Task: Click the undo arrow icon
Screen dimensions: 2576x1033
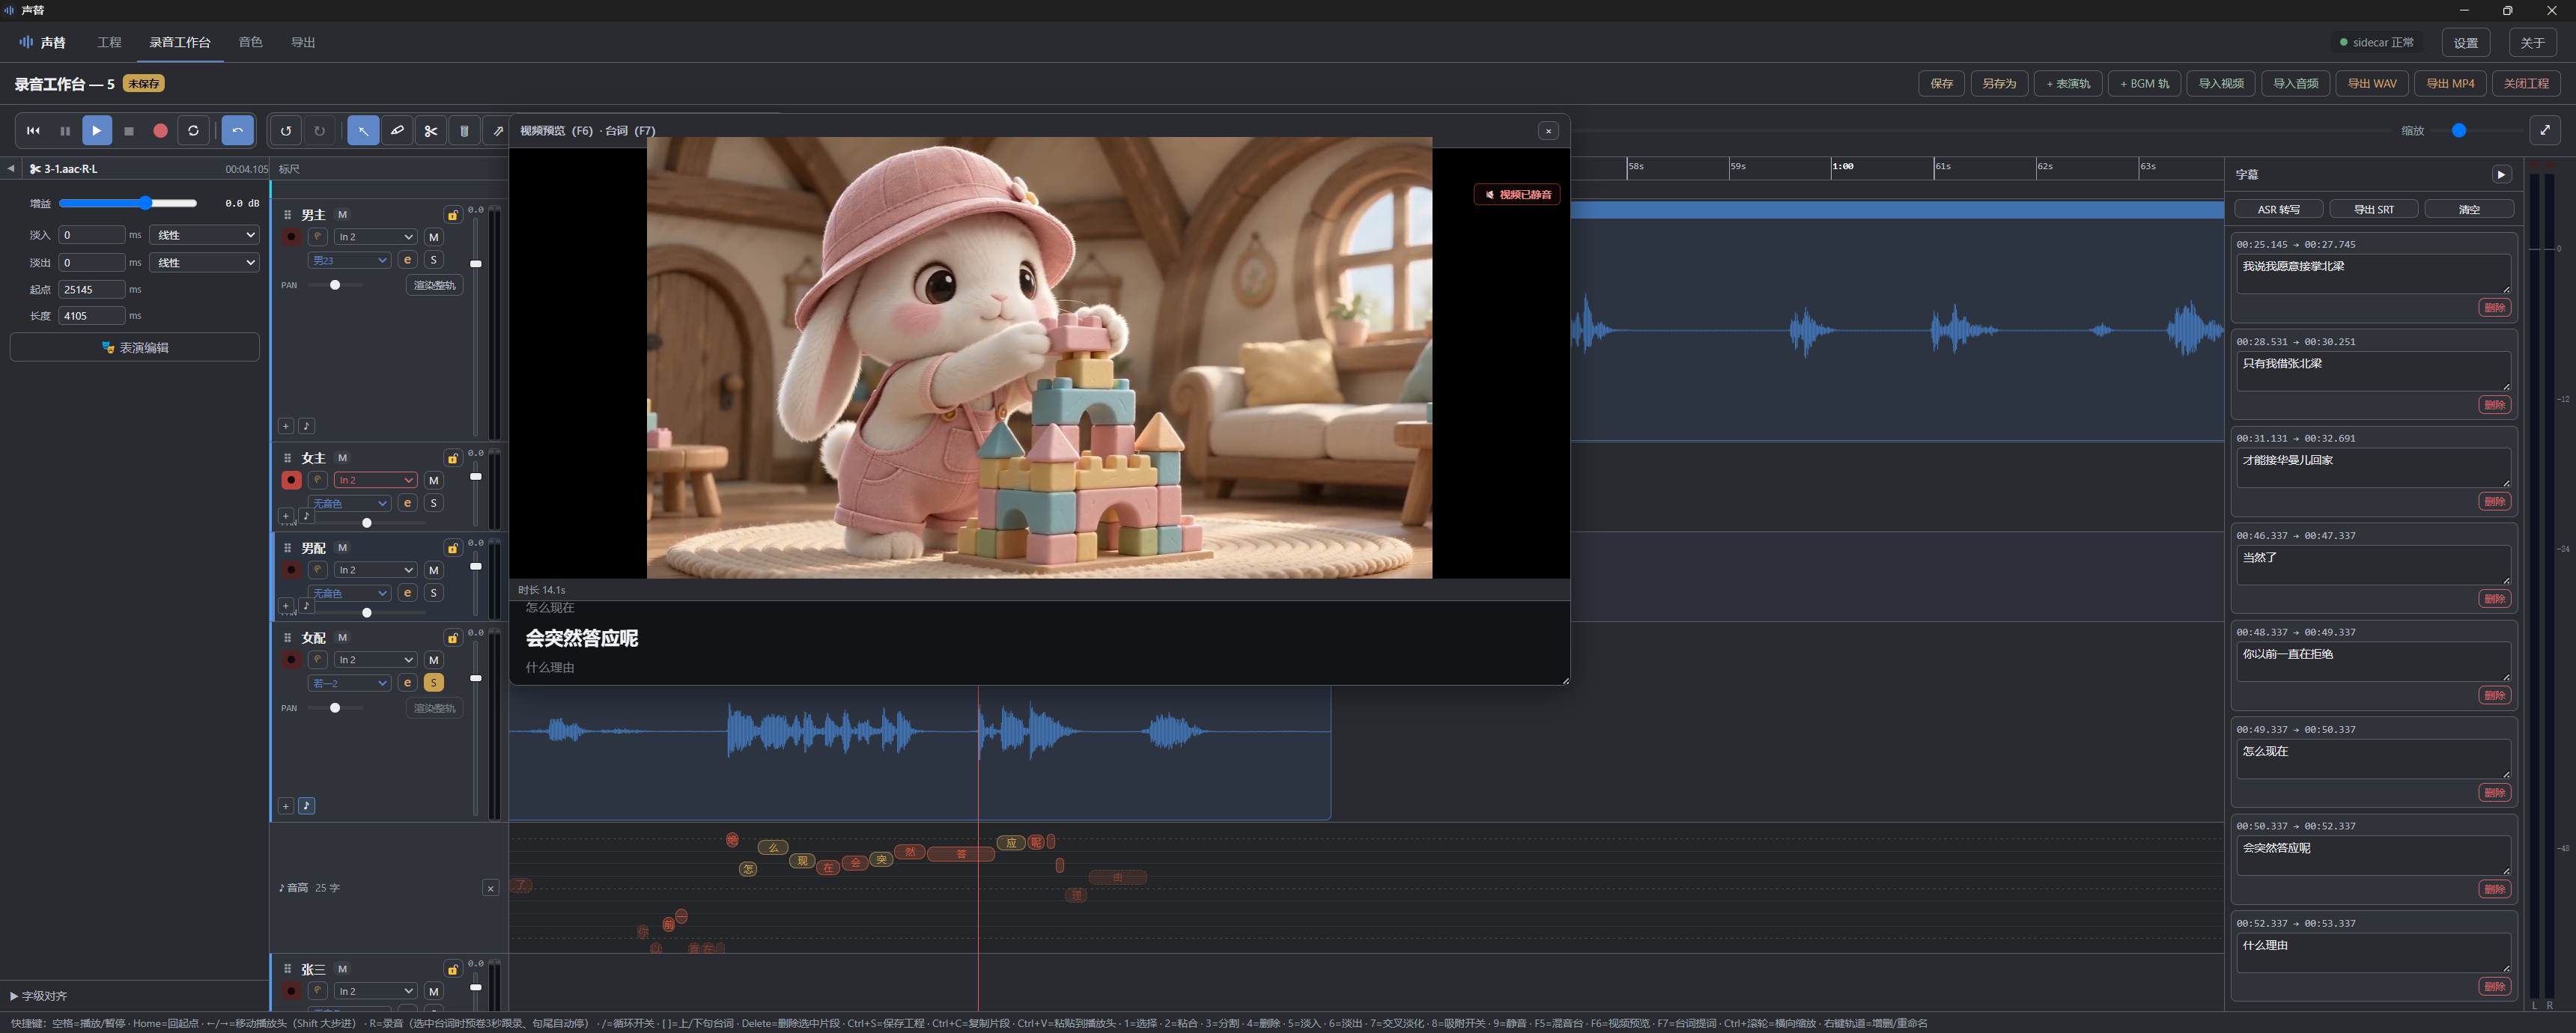Action: tap(286, 131)
